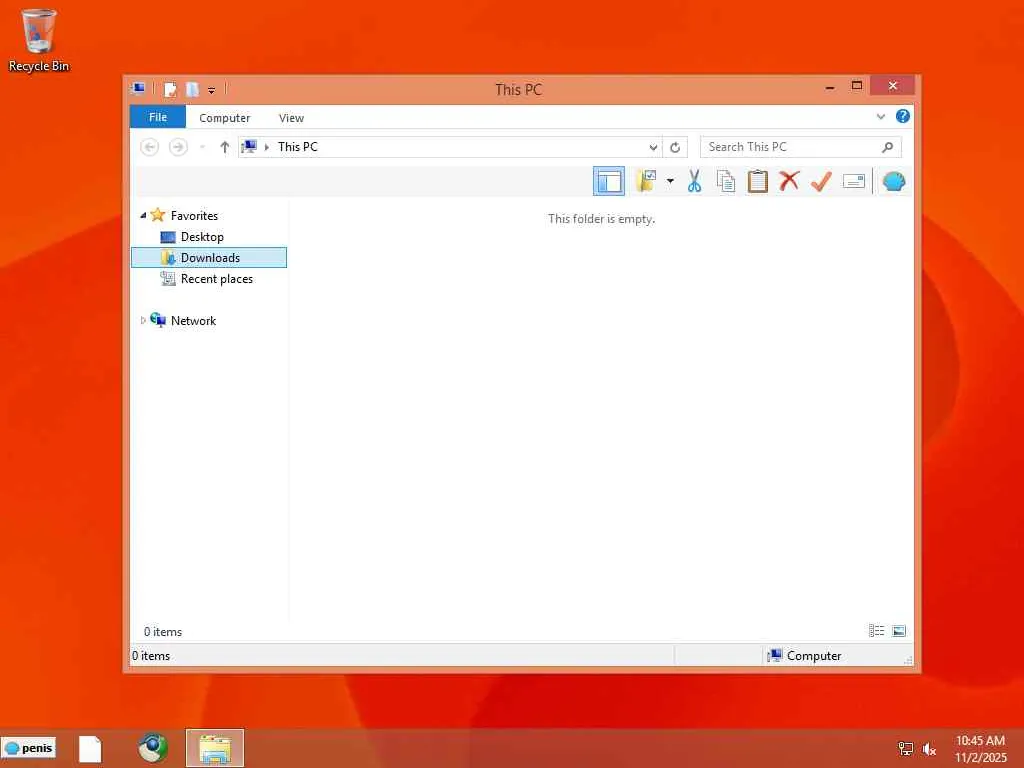This screenshot has height=768, width=1024.
Task: Click the Start button on taskbar
Action: 29,748
